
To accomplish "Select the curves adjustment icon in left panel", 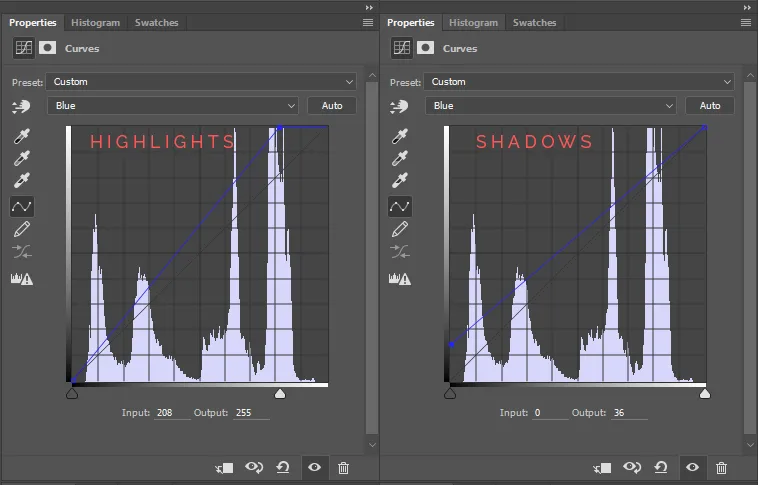I will pos(24,48).
